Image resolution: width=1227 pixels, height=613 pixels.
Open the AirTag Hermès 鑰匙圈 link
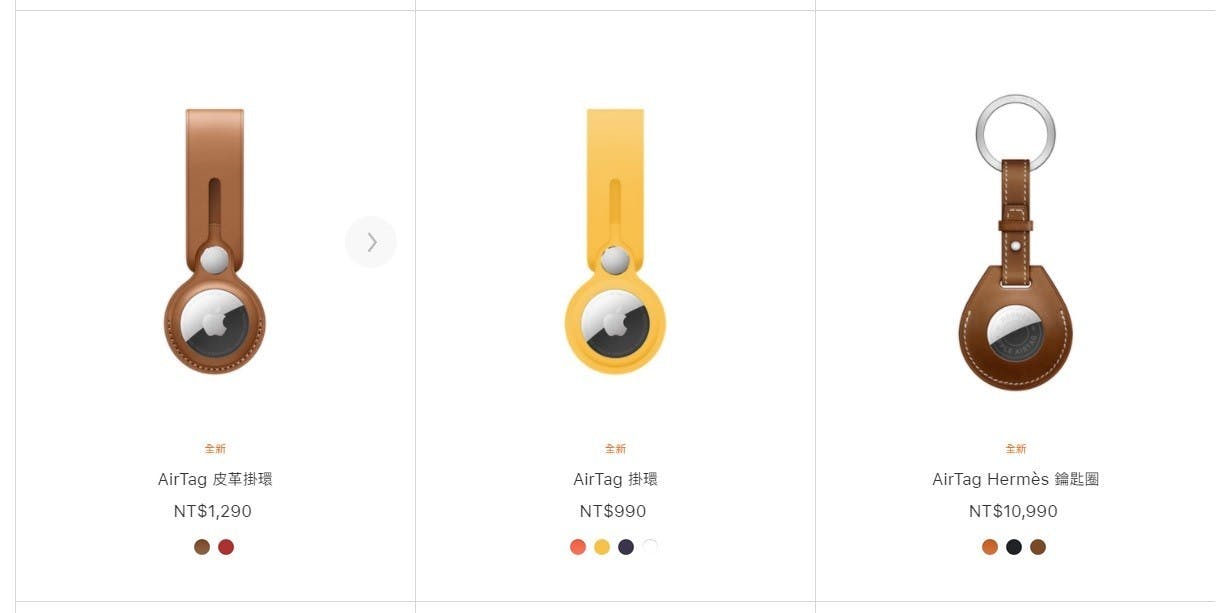[x=1016, y=479]
